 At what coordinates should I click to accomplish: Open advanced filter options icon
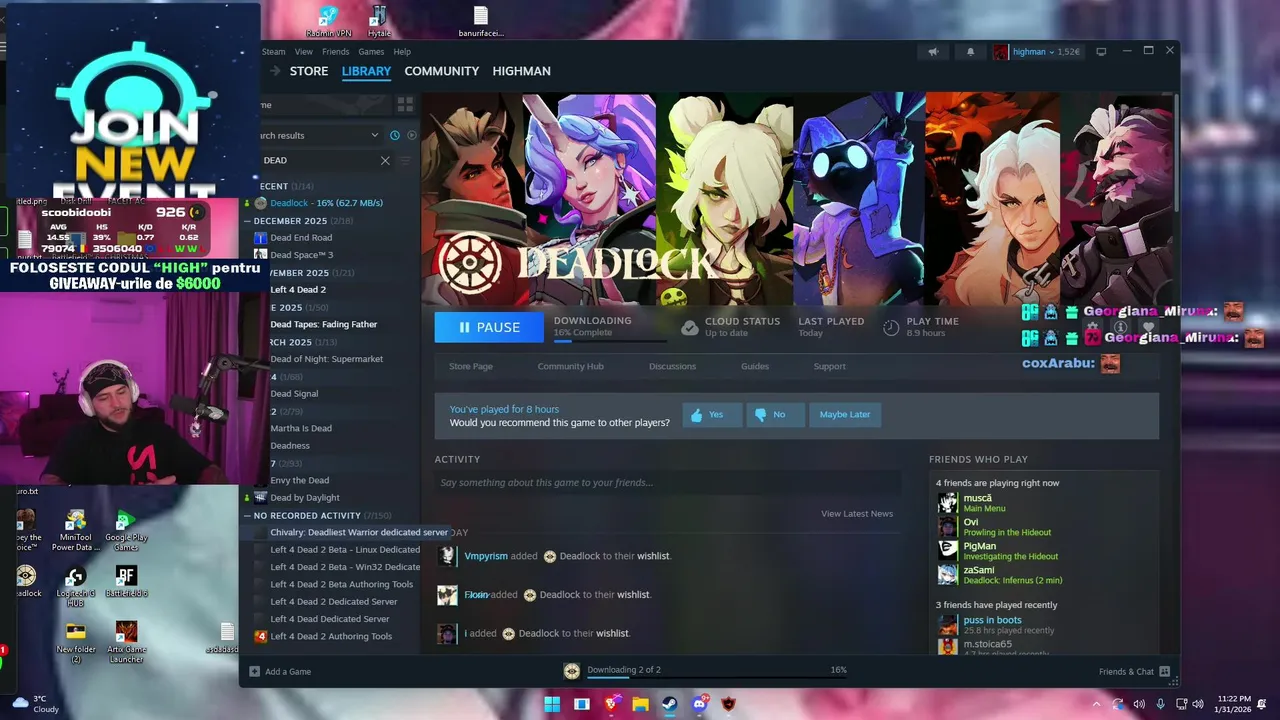405,160
